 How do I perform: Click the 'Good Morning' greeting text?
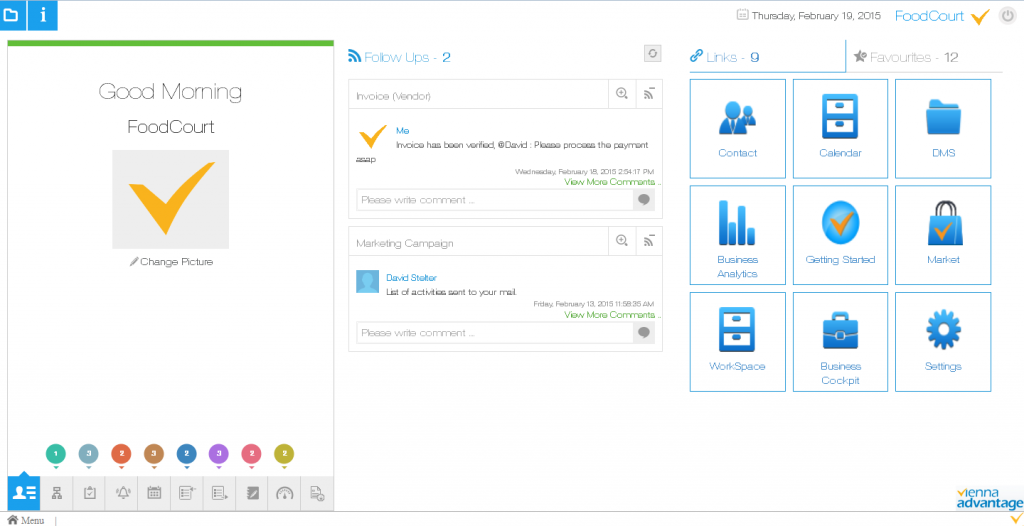click(170, 91)
